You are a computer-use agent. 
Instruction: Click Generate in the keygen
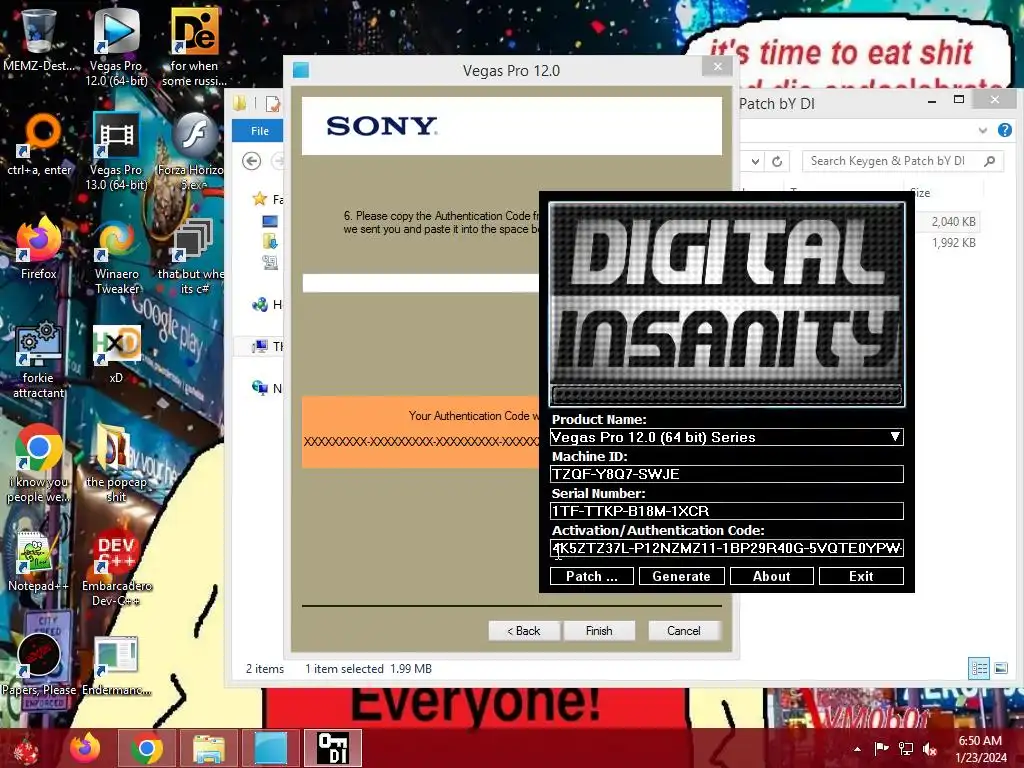[x=681, y=576]
